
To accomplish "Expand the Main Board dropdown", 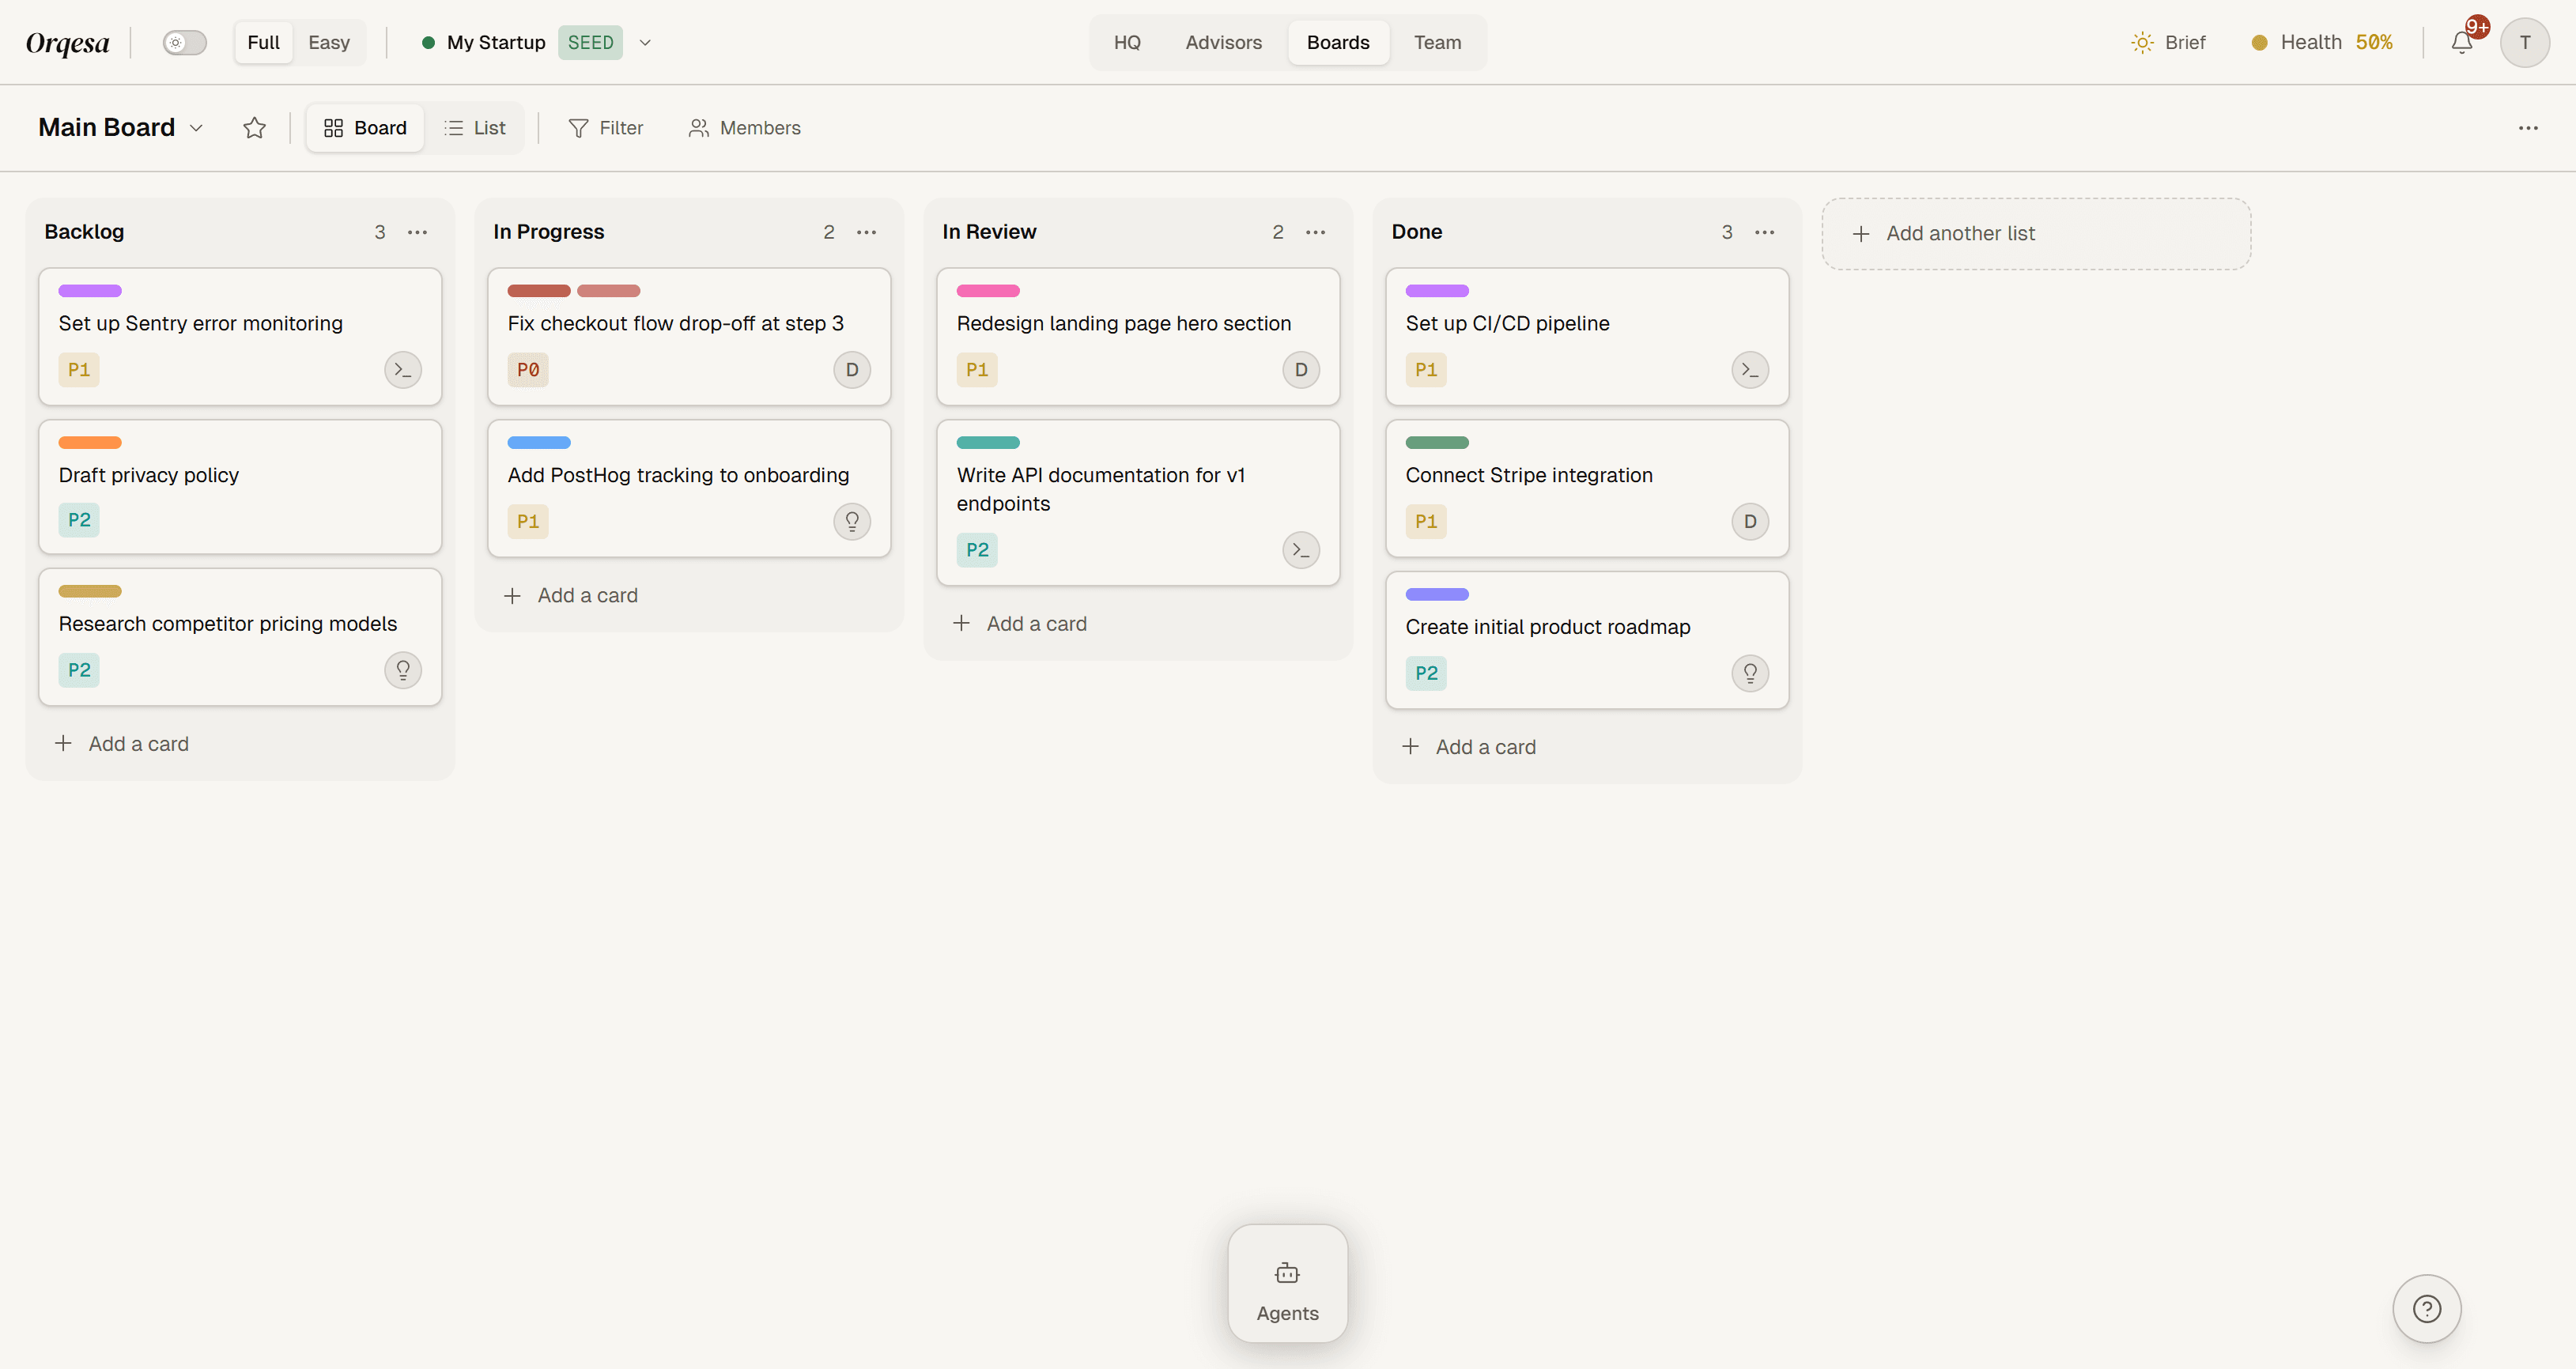I will pos(196,128).
